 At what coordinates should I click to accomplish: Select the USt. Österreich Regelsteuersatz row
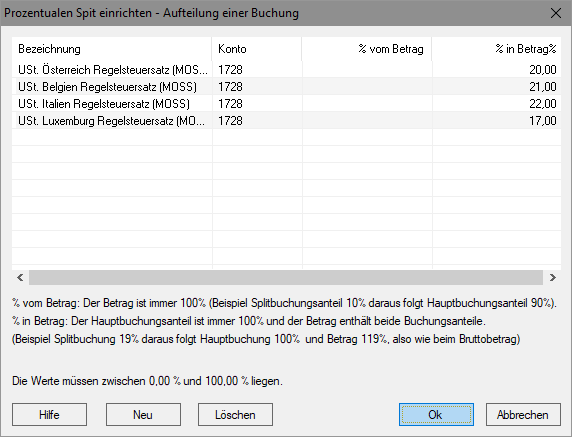(x=286, y=69)
